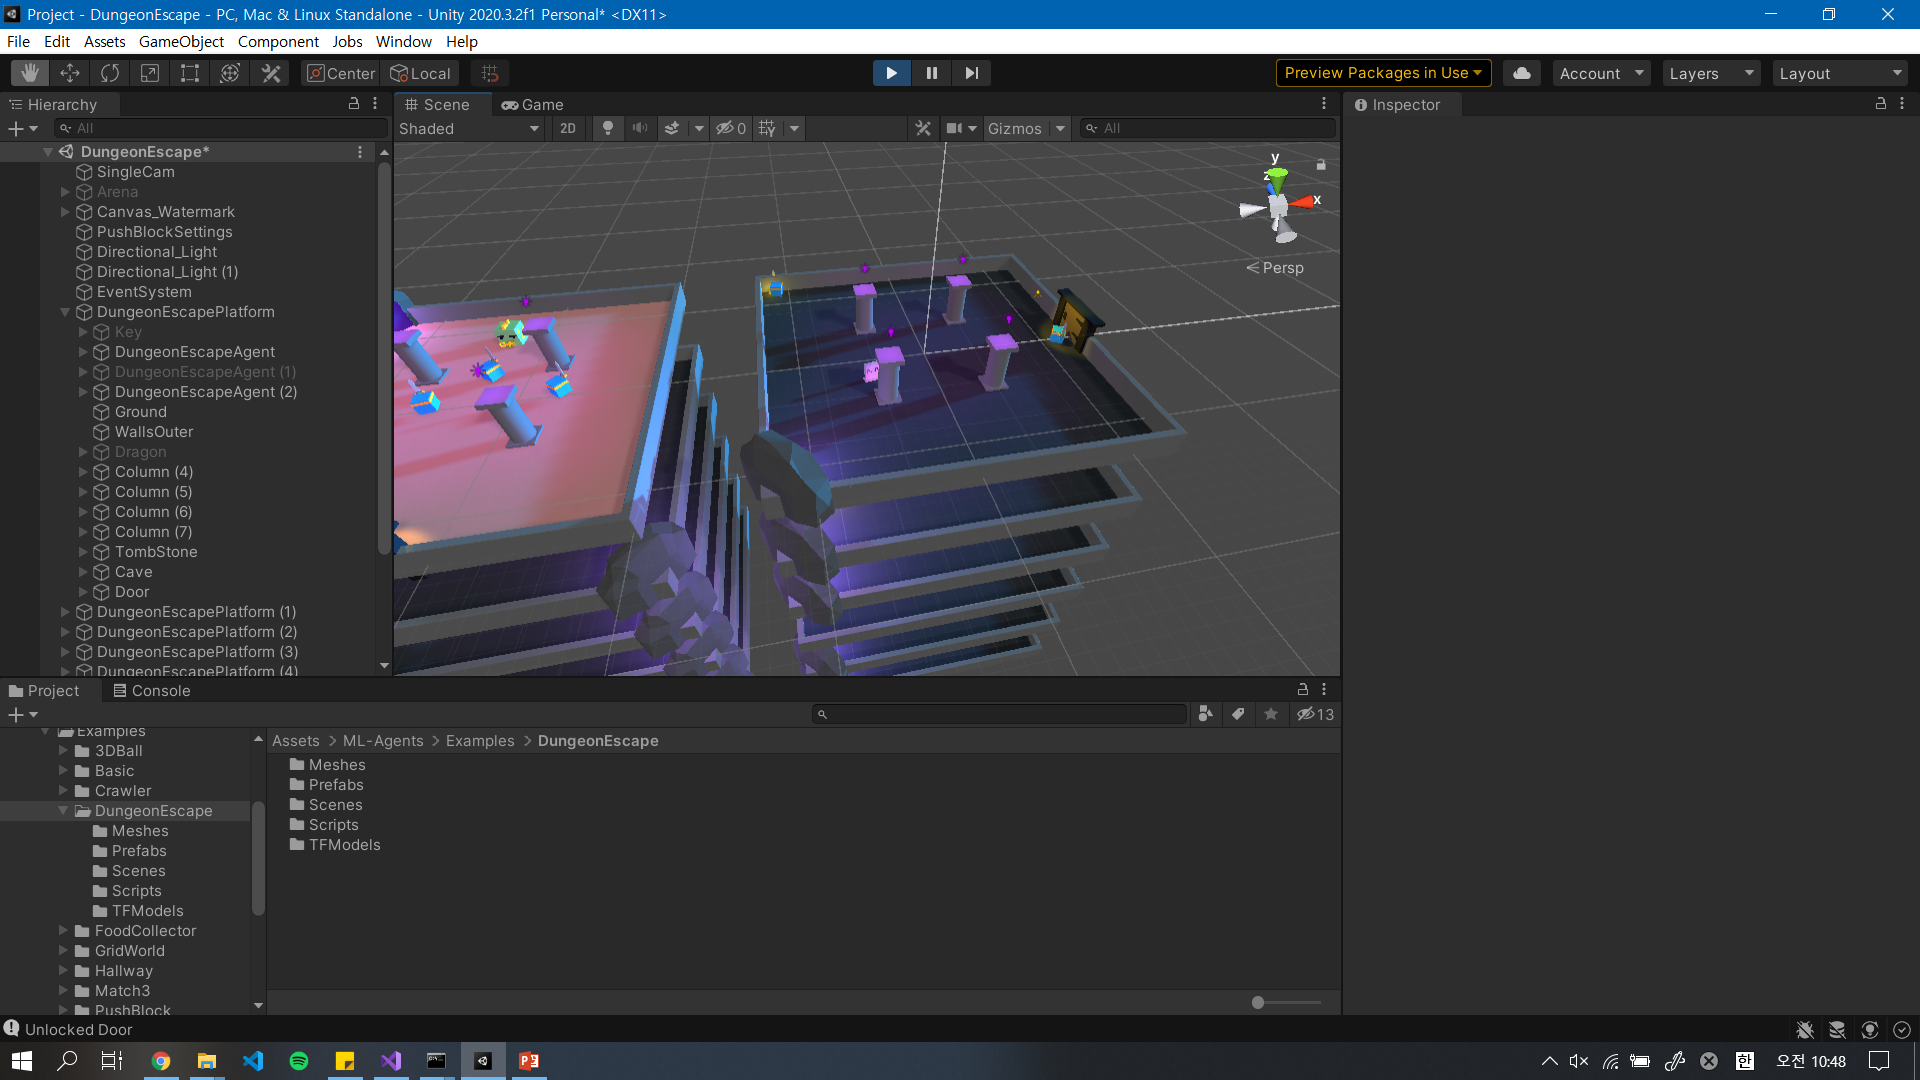Select the Scale tool
The width and height of the screenshot is (1920, 1080).
click(x=149, y=72)
